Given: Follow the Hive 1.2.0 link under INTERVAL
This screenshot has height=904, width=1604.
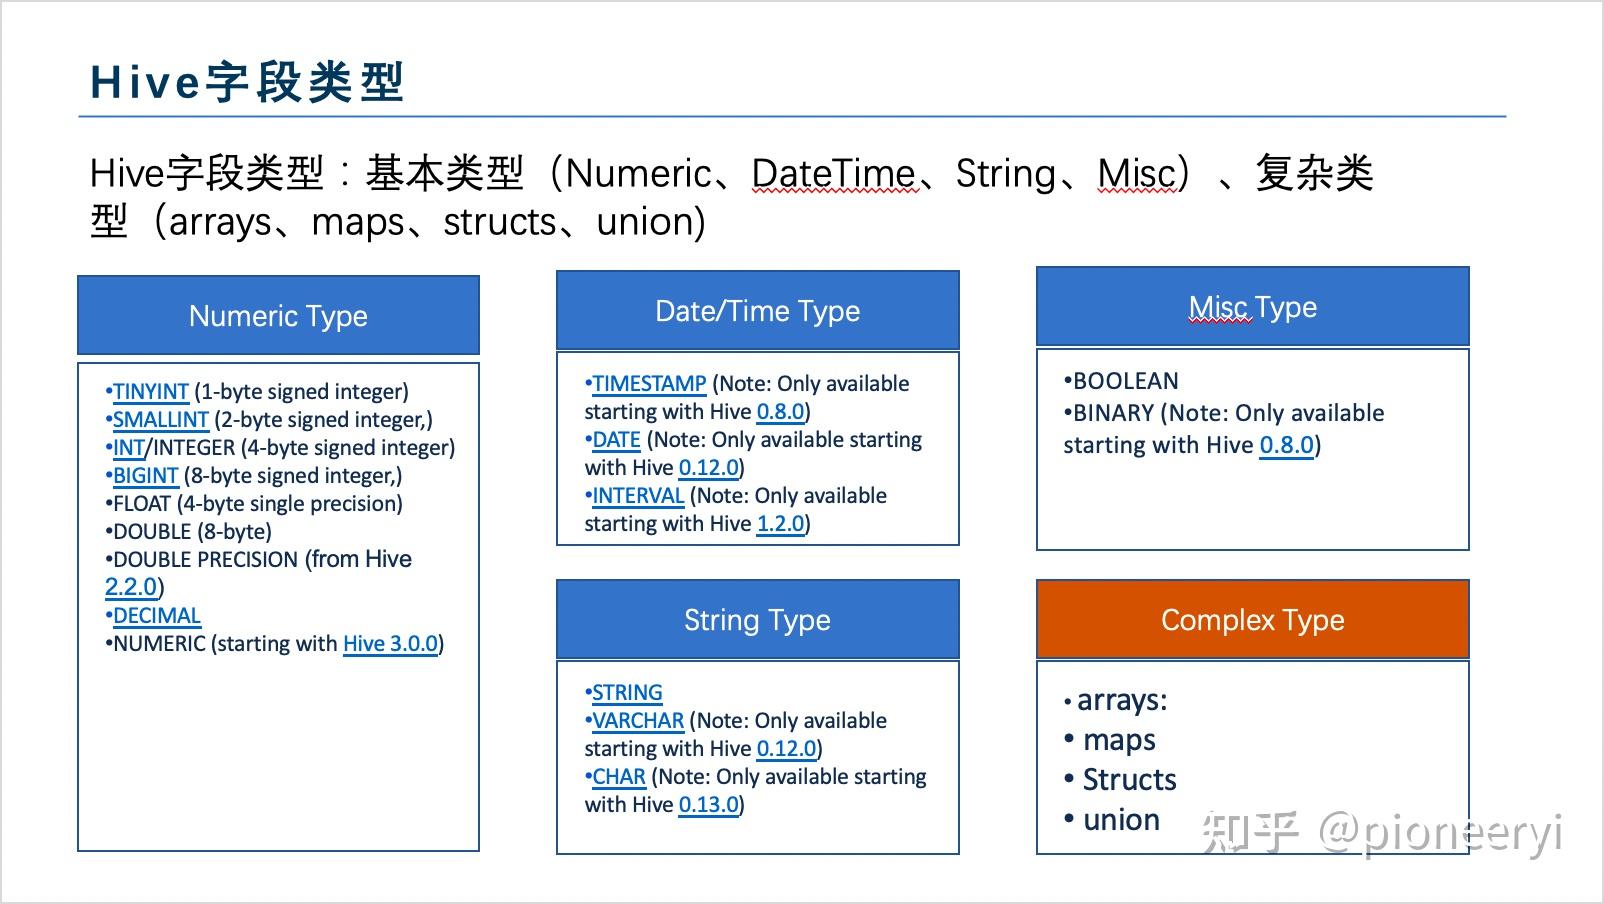Looking at the screenshot, I should [779, 523].
